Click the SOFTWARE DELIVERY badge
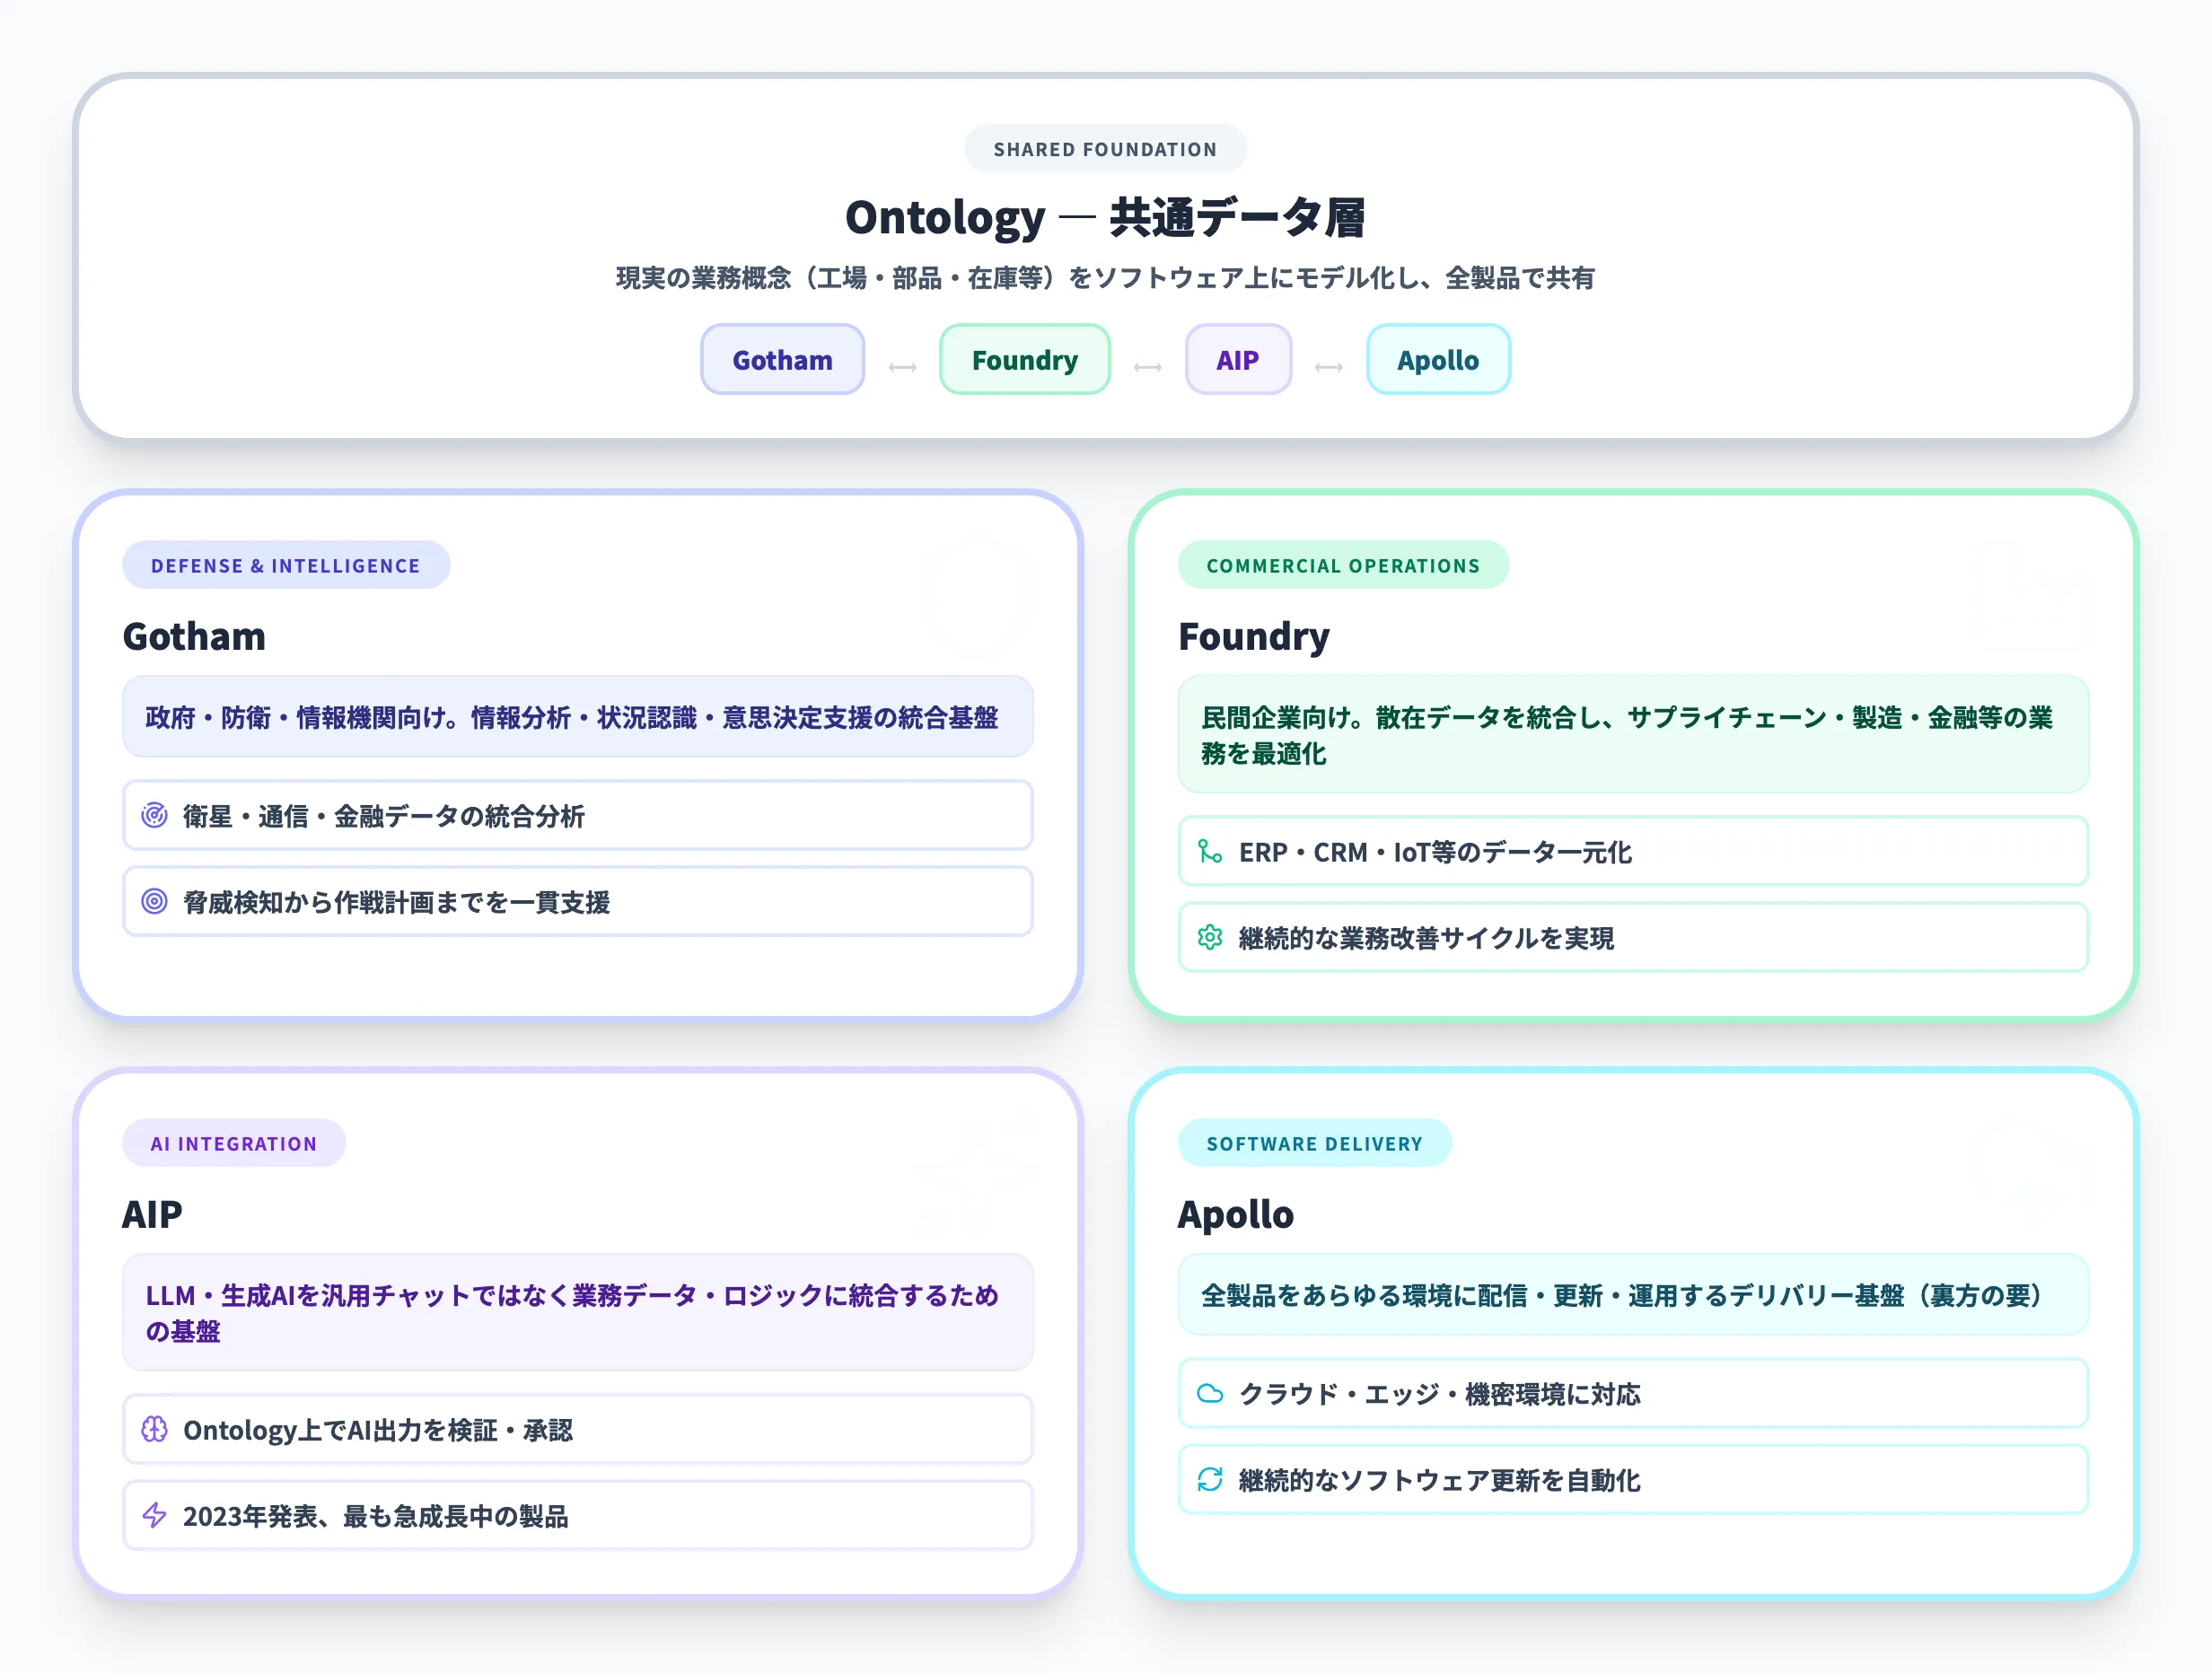This screenshot has height=1673, width=2212. coord(1315,1143)
